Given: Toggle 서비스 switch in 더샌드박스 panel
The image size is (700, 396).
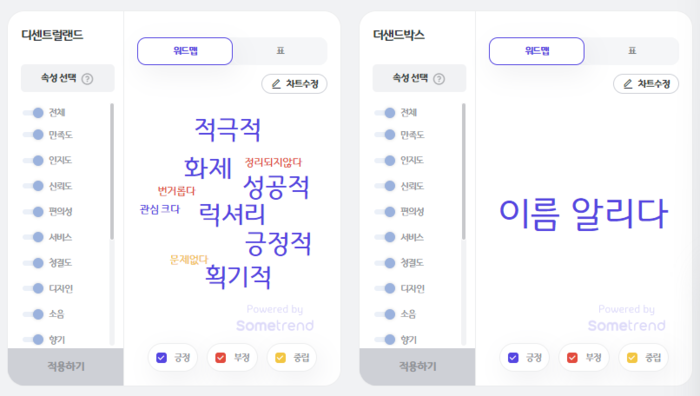Looking at the screenshot, I should pyautogui.click(x=385, y=237).
